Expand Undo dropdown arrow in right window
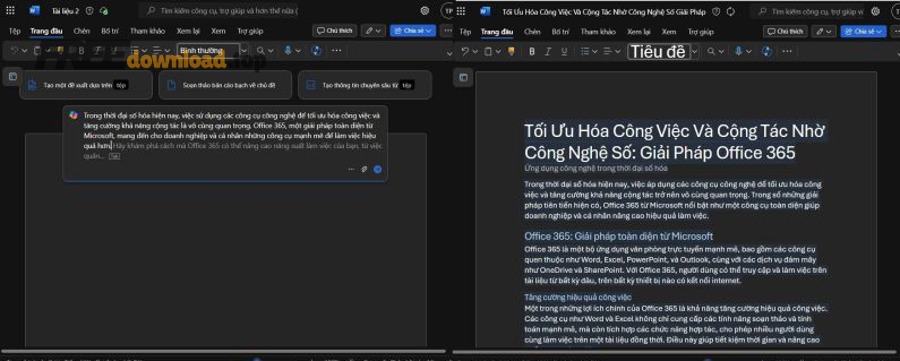The image size is (900, 361). coord(475,51)
